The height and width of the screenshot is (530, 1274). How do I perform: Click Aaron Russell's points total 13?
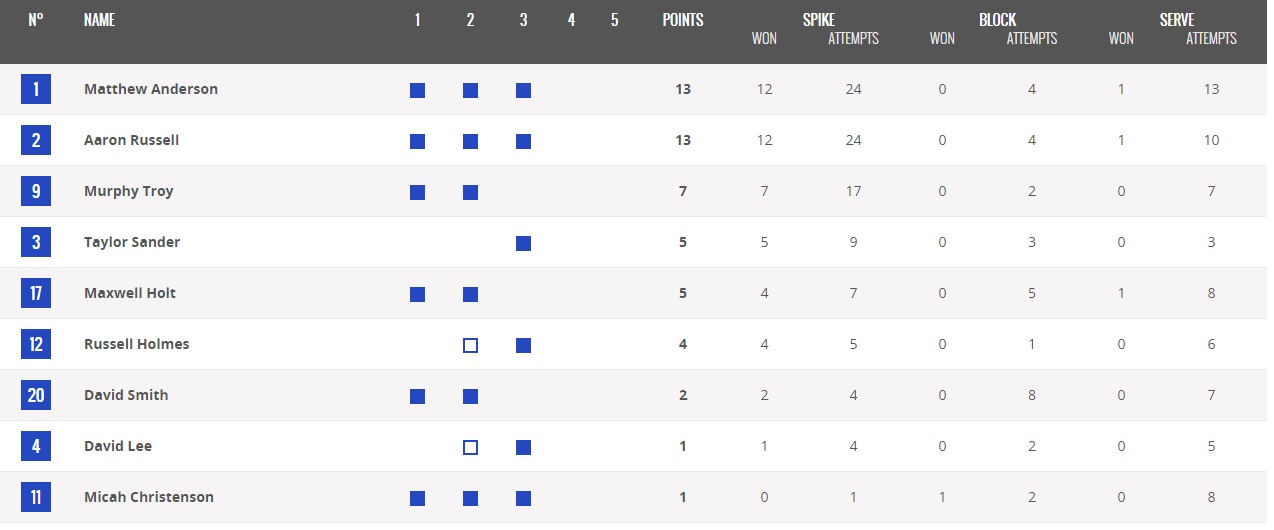[683, 140]
